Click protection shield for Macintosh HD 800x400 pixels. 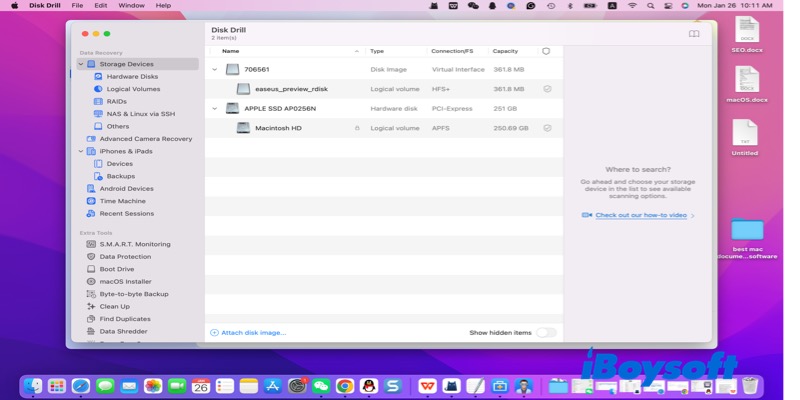[x=547, y=128]
